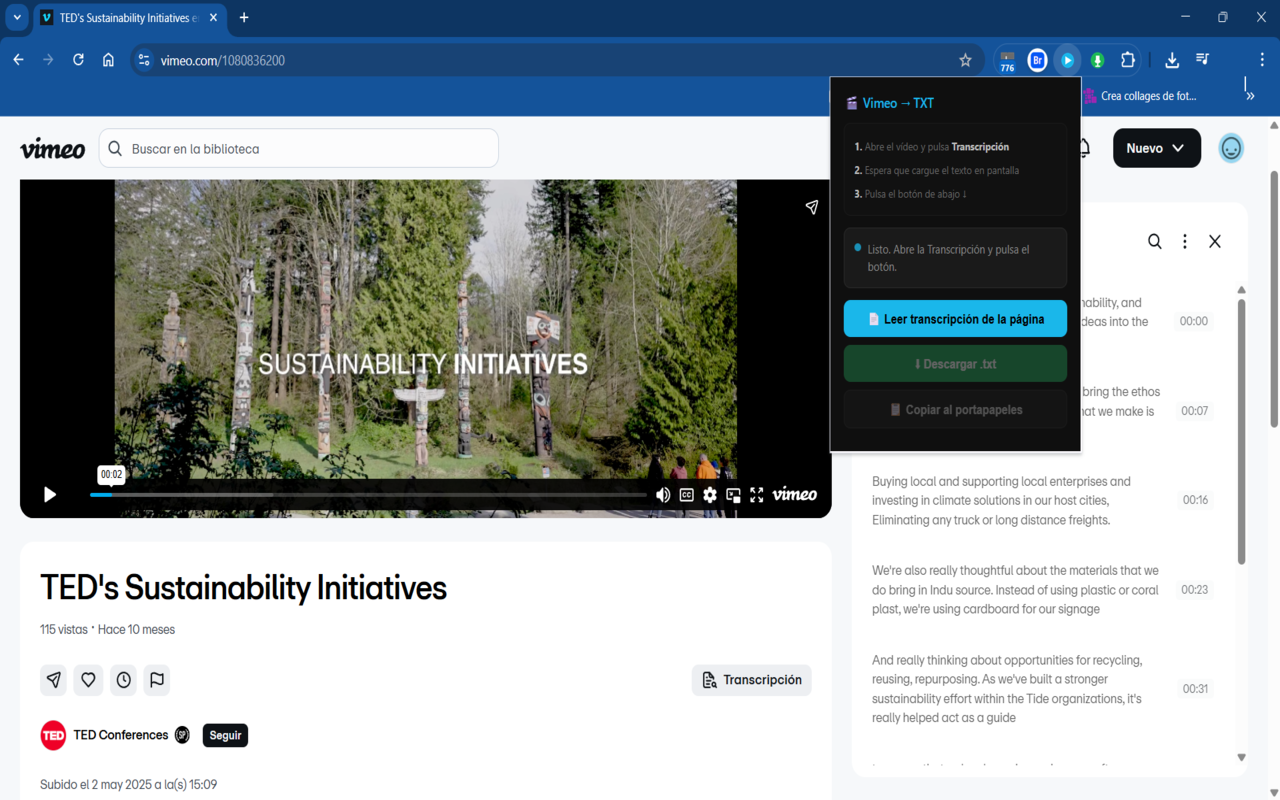
Task: Focus the Buscar en la biblioteca field
Action: [x=298, y=149]
